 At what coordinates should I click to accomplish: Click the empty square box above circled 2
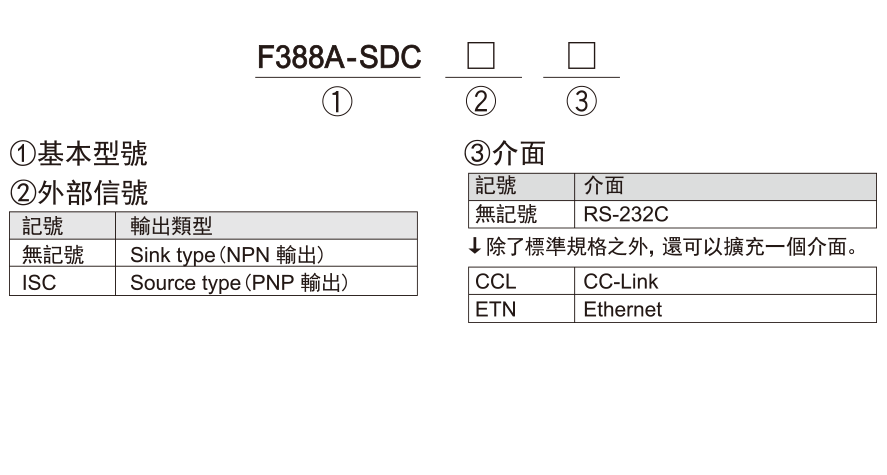(x=481, y=55)
